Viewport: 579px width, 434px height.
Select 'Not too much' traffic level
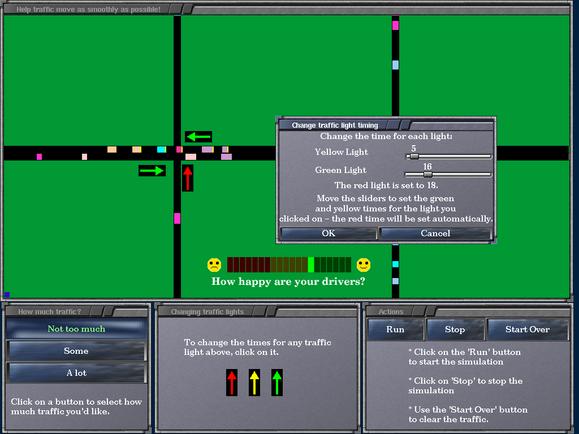tap(76, 329)
